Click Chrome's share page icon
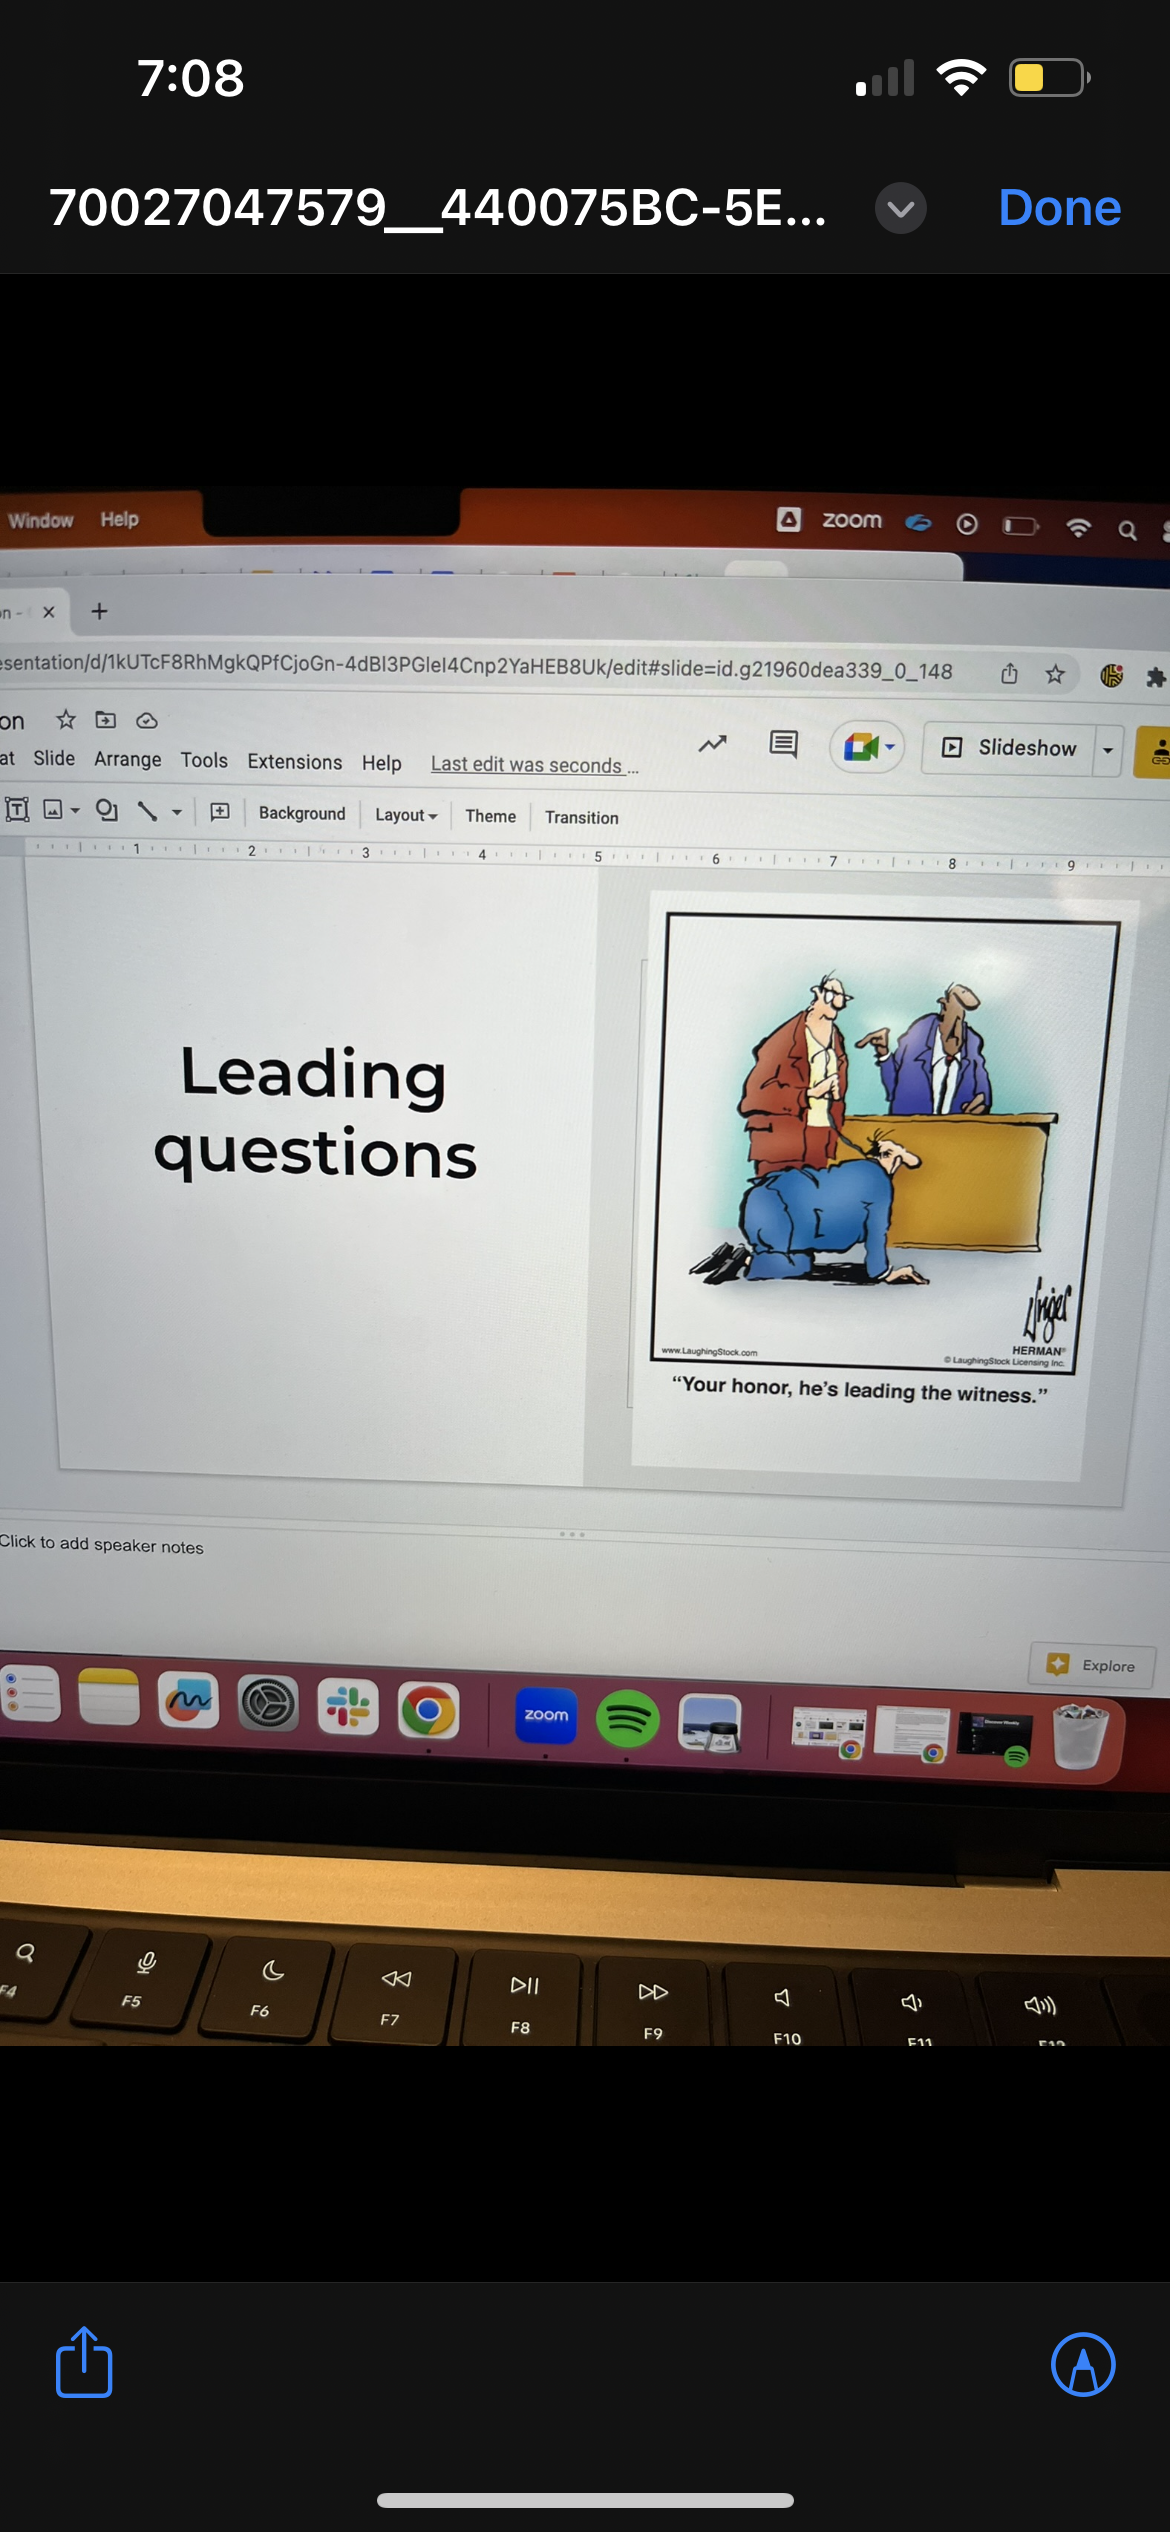The image size is (1170, 2532). pyautogui.click(x=1009, y=674)
